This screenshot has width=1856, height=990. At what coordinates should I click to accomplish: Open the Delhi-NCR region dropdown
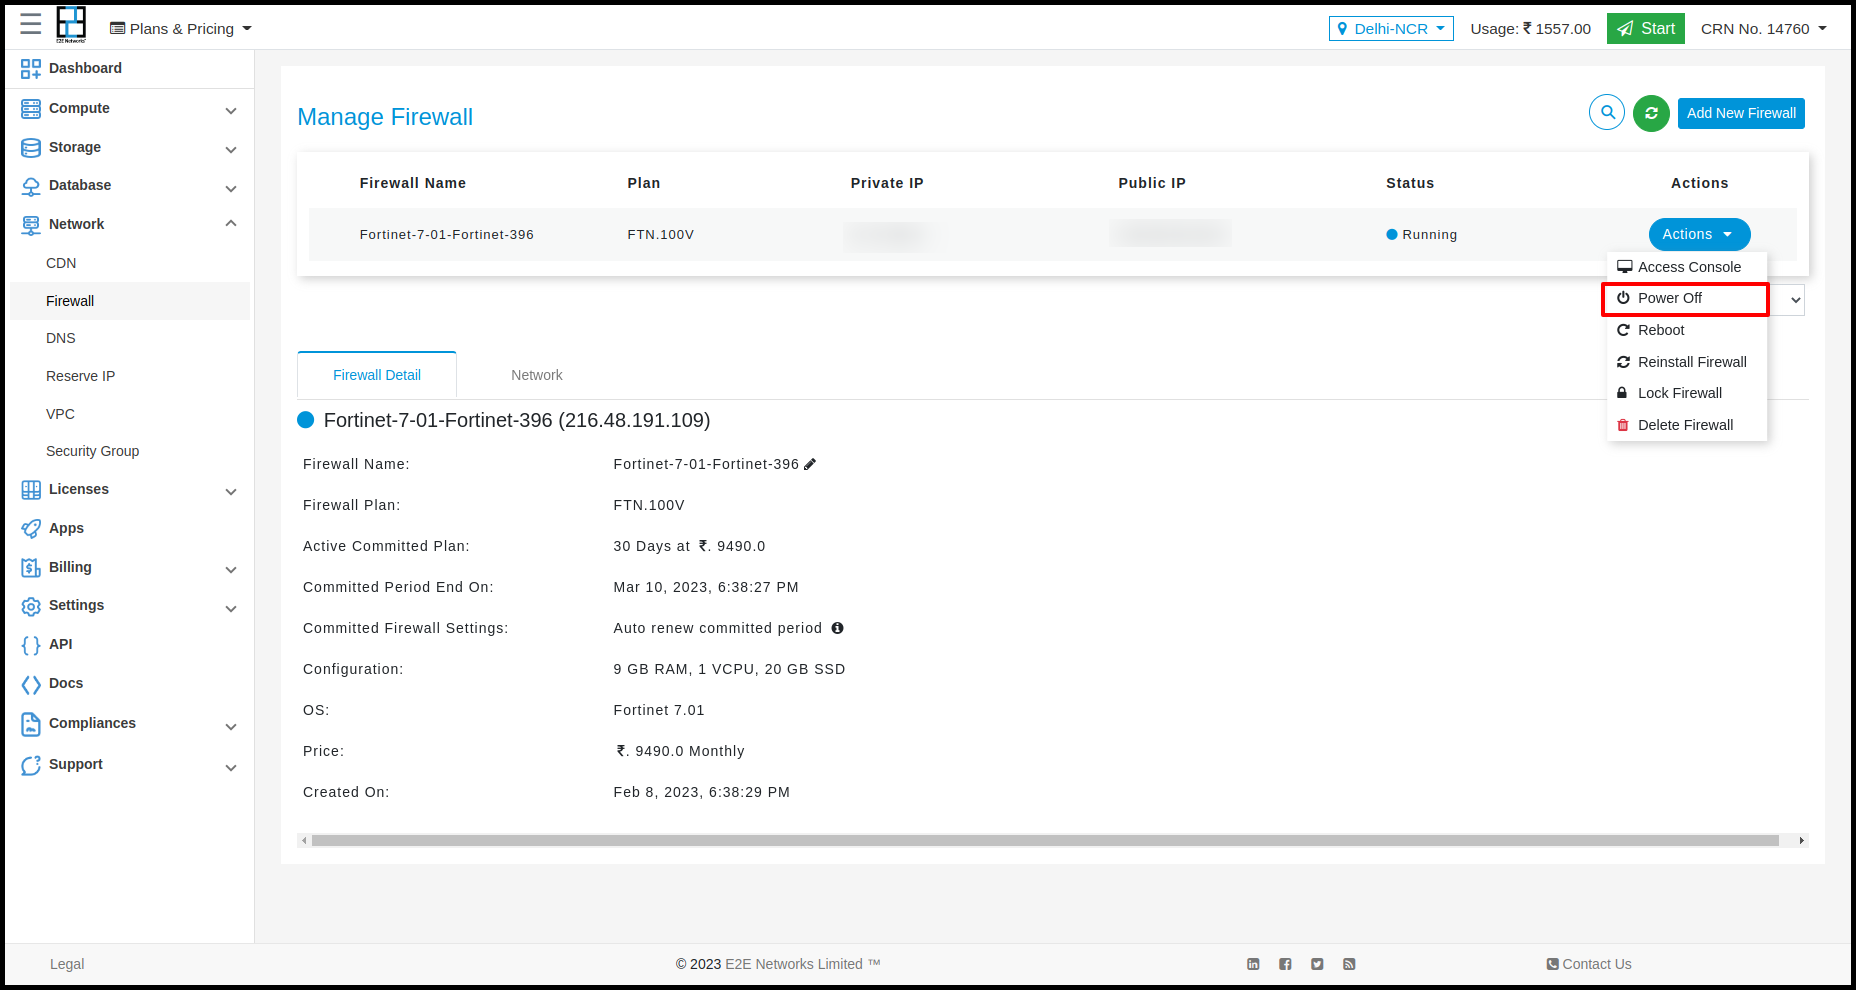click(x=1391, y=28)
